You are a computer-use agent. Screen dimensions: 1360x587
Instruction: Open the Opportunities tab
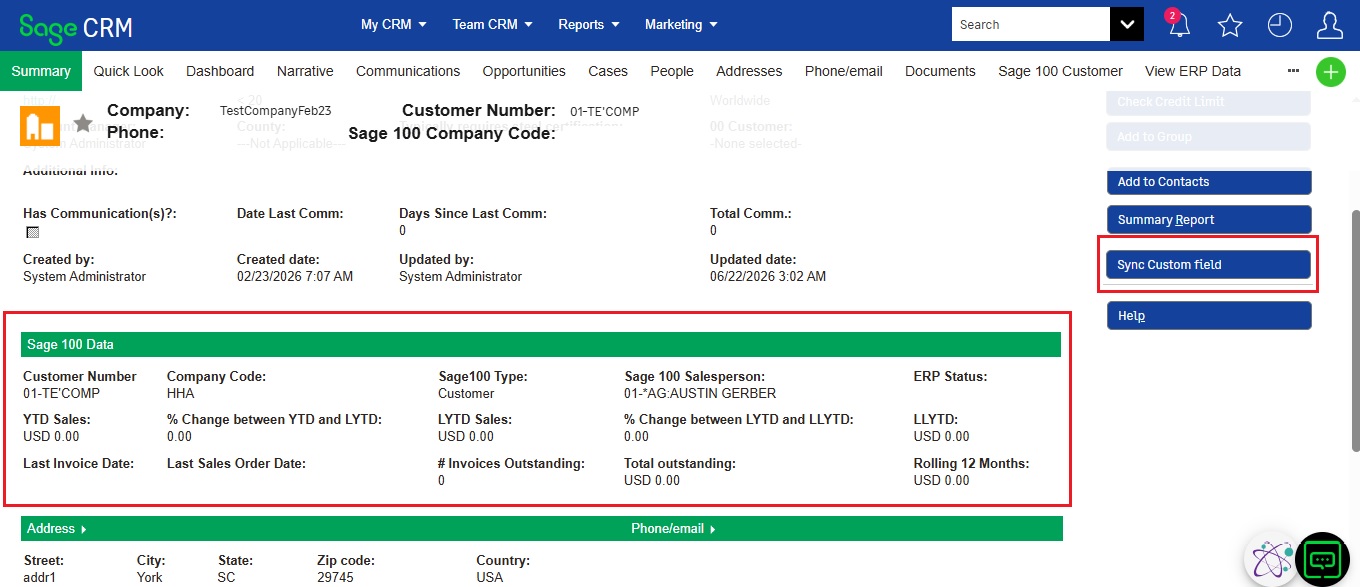point(524,71)
